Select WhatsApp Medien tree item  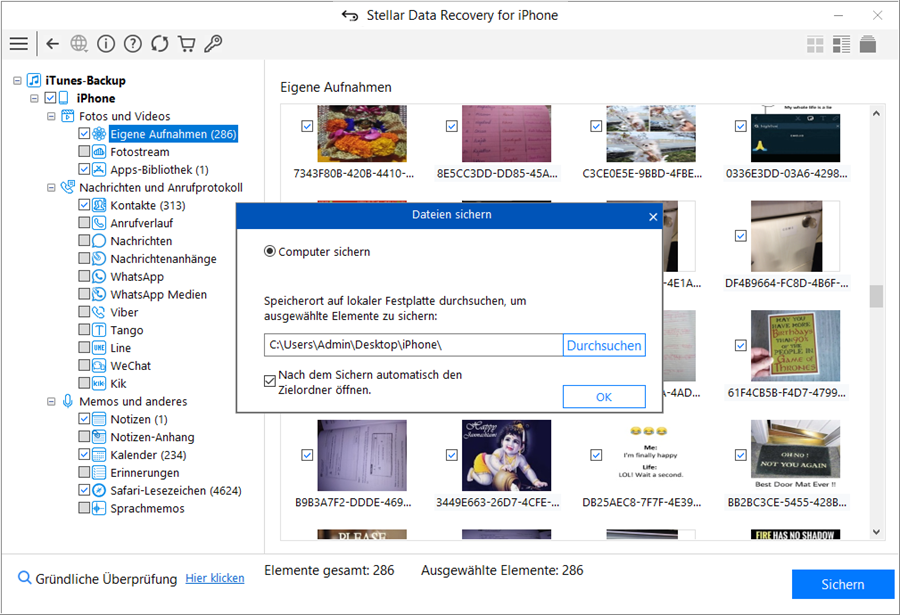(x=158, y=295)
